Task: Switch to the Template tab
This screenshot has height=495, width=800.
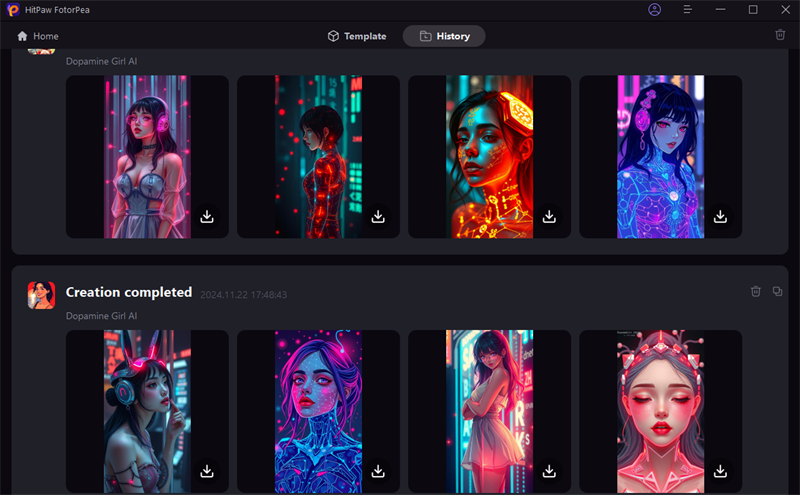Action: click(x=357, y=36)
